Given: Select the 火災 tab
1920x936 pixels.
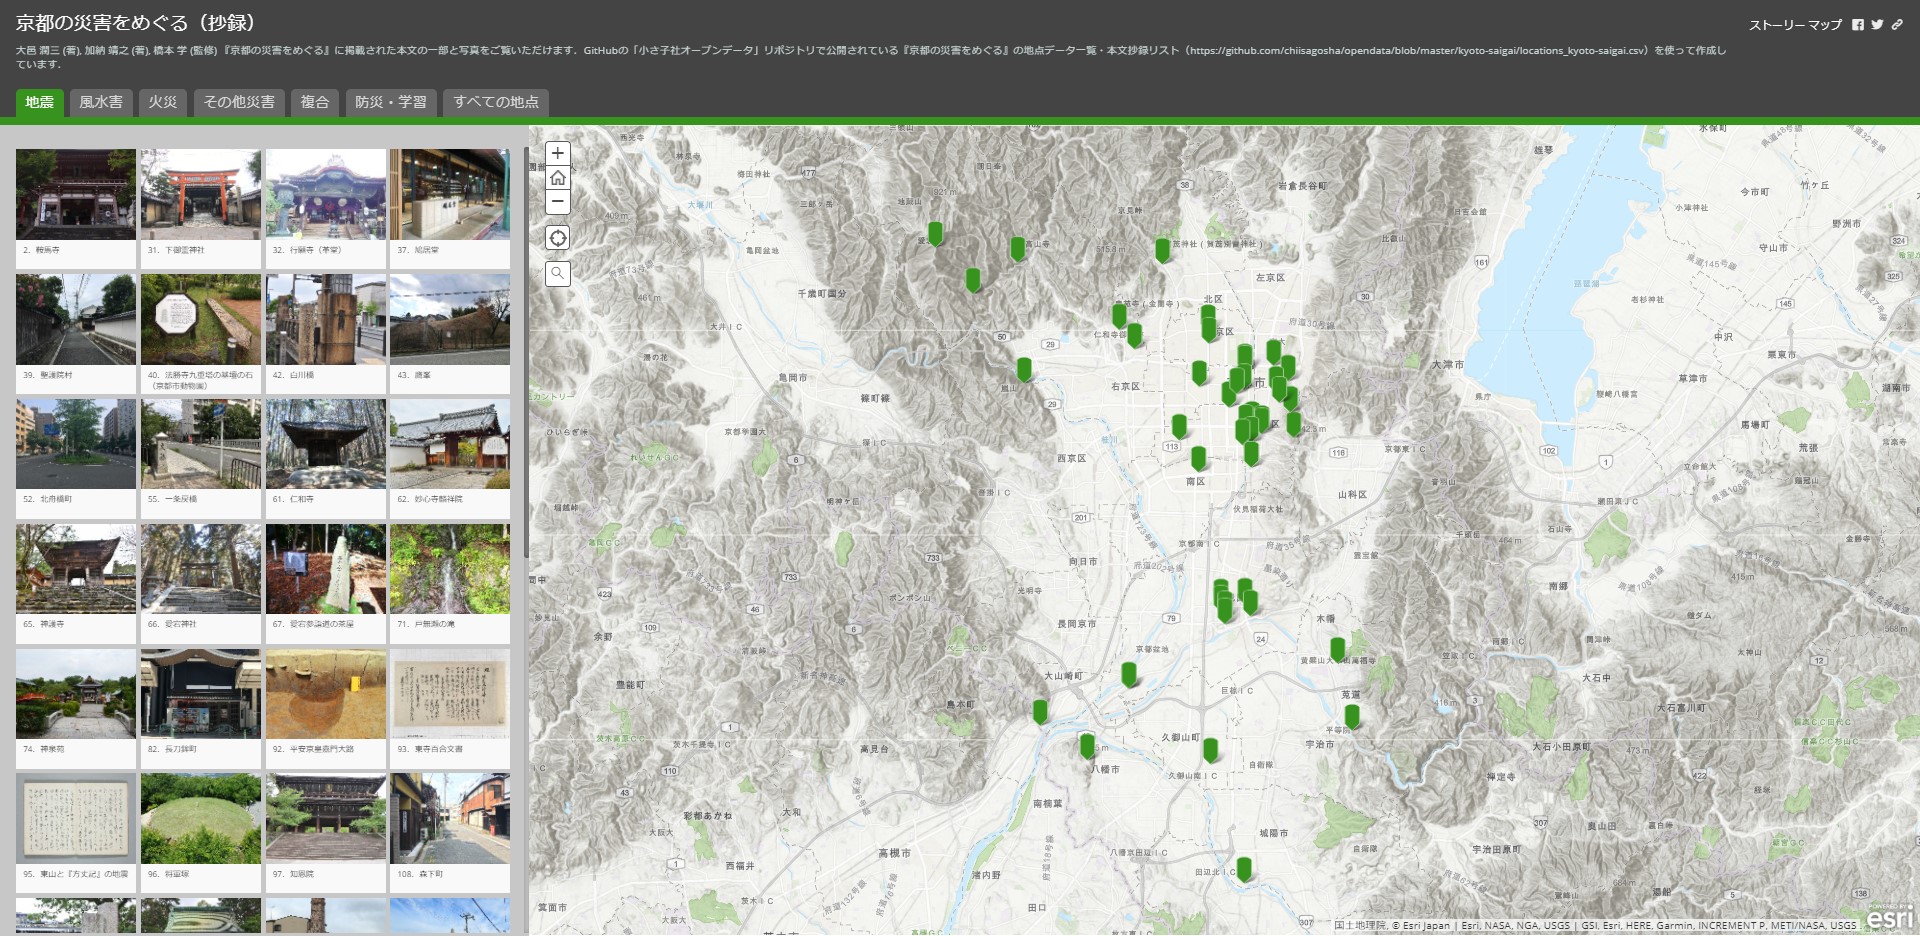Looking at the screenshot, I should (163, 102).
